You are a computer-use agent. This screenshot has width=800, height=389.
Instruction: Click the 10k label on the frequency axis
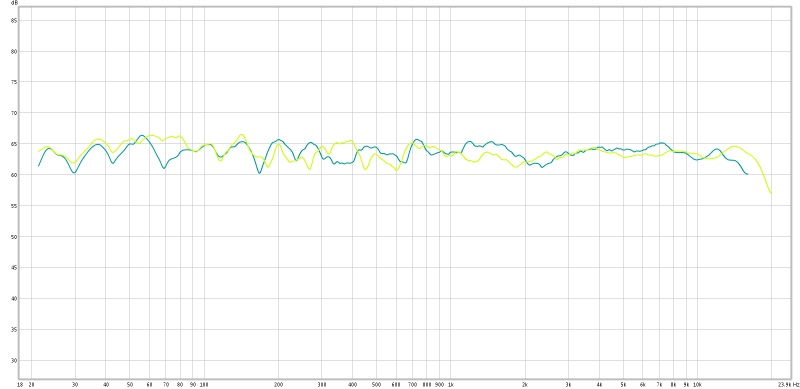click(698, 384)
